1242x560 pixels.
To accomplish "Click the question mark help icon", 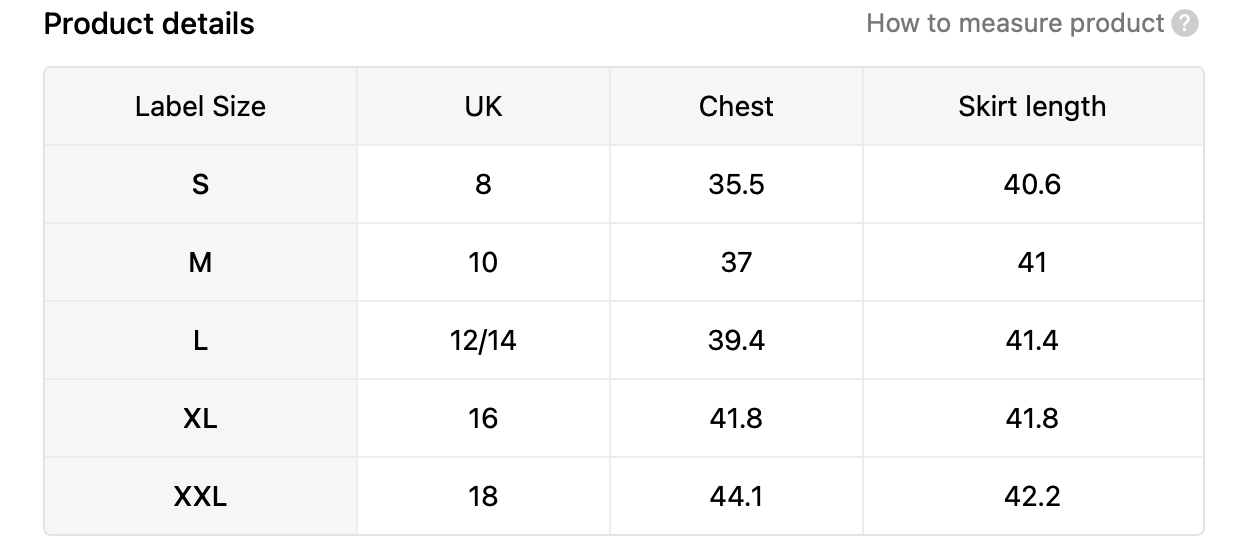I will click(x=1185, y=24).
